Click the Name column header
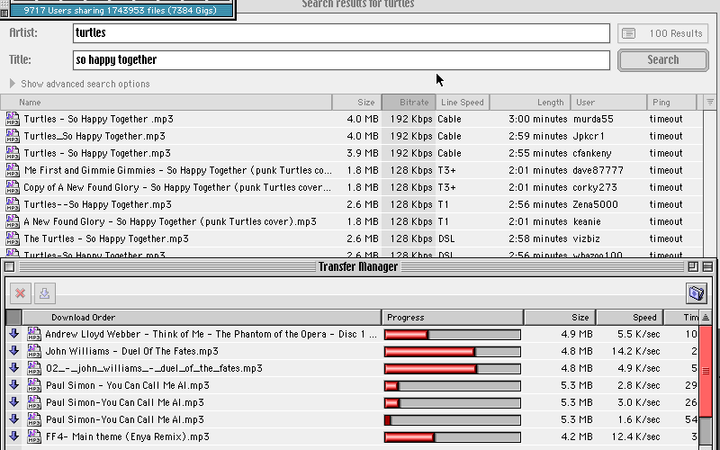720x450 pixels. tap(180, 102)
